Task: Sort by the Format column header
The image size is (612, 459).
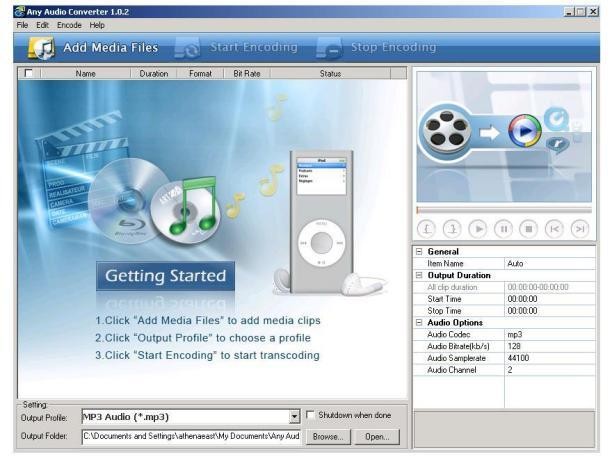Action: point(200,73)
